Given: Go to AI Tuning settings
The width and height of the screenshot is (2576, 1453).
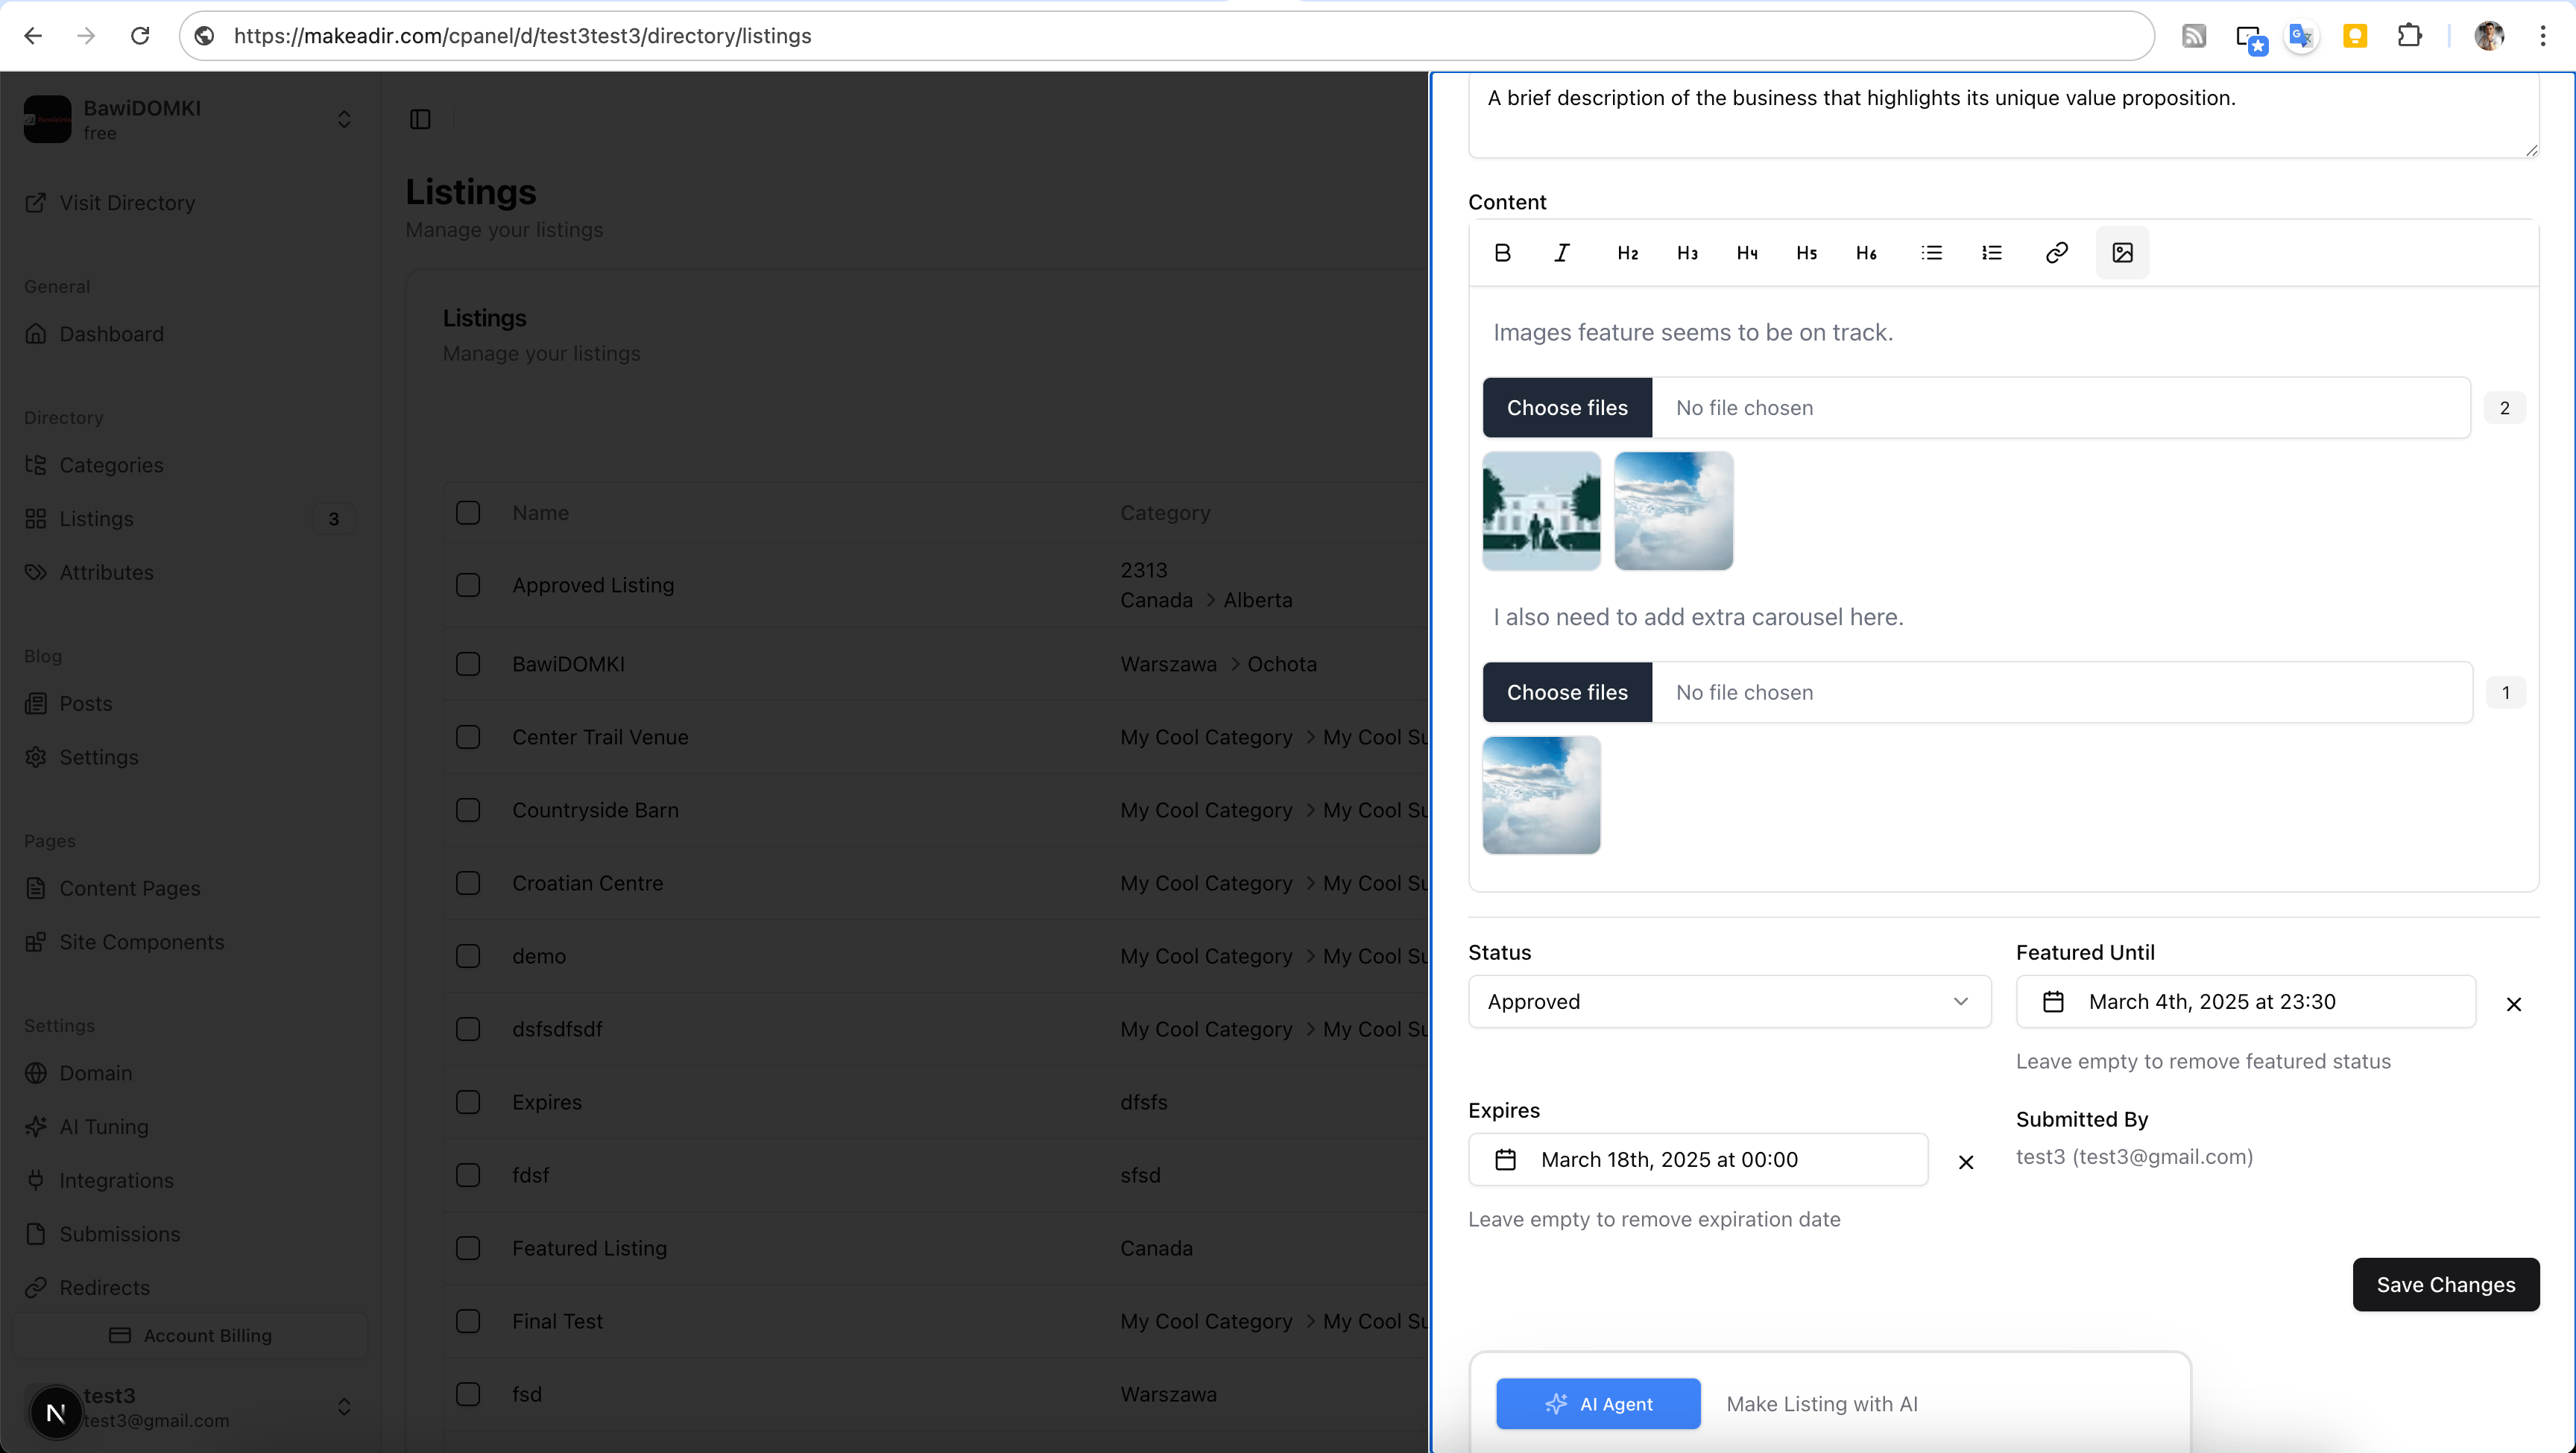Looking at the screenshot, I should point(103,1126).
